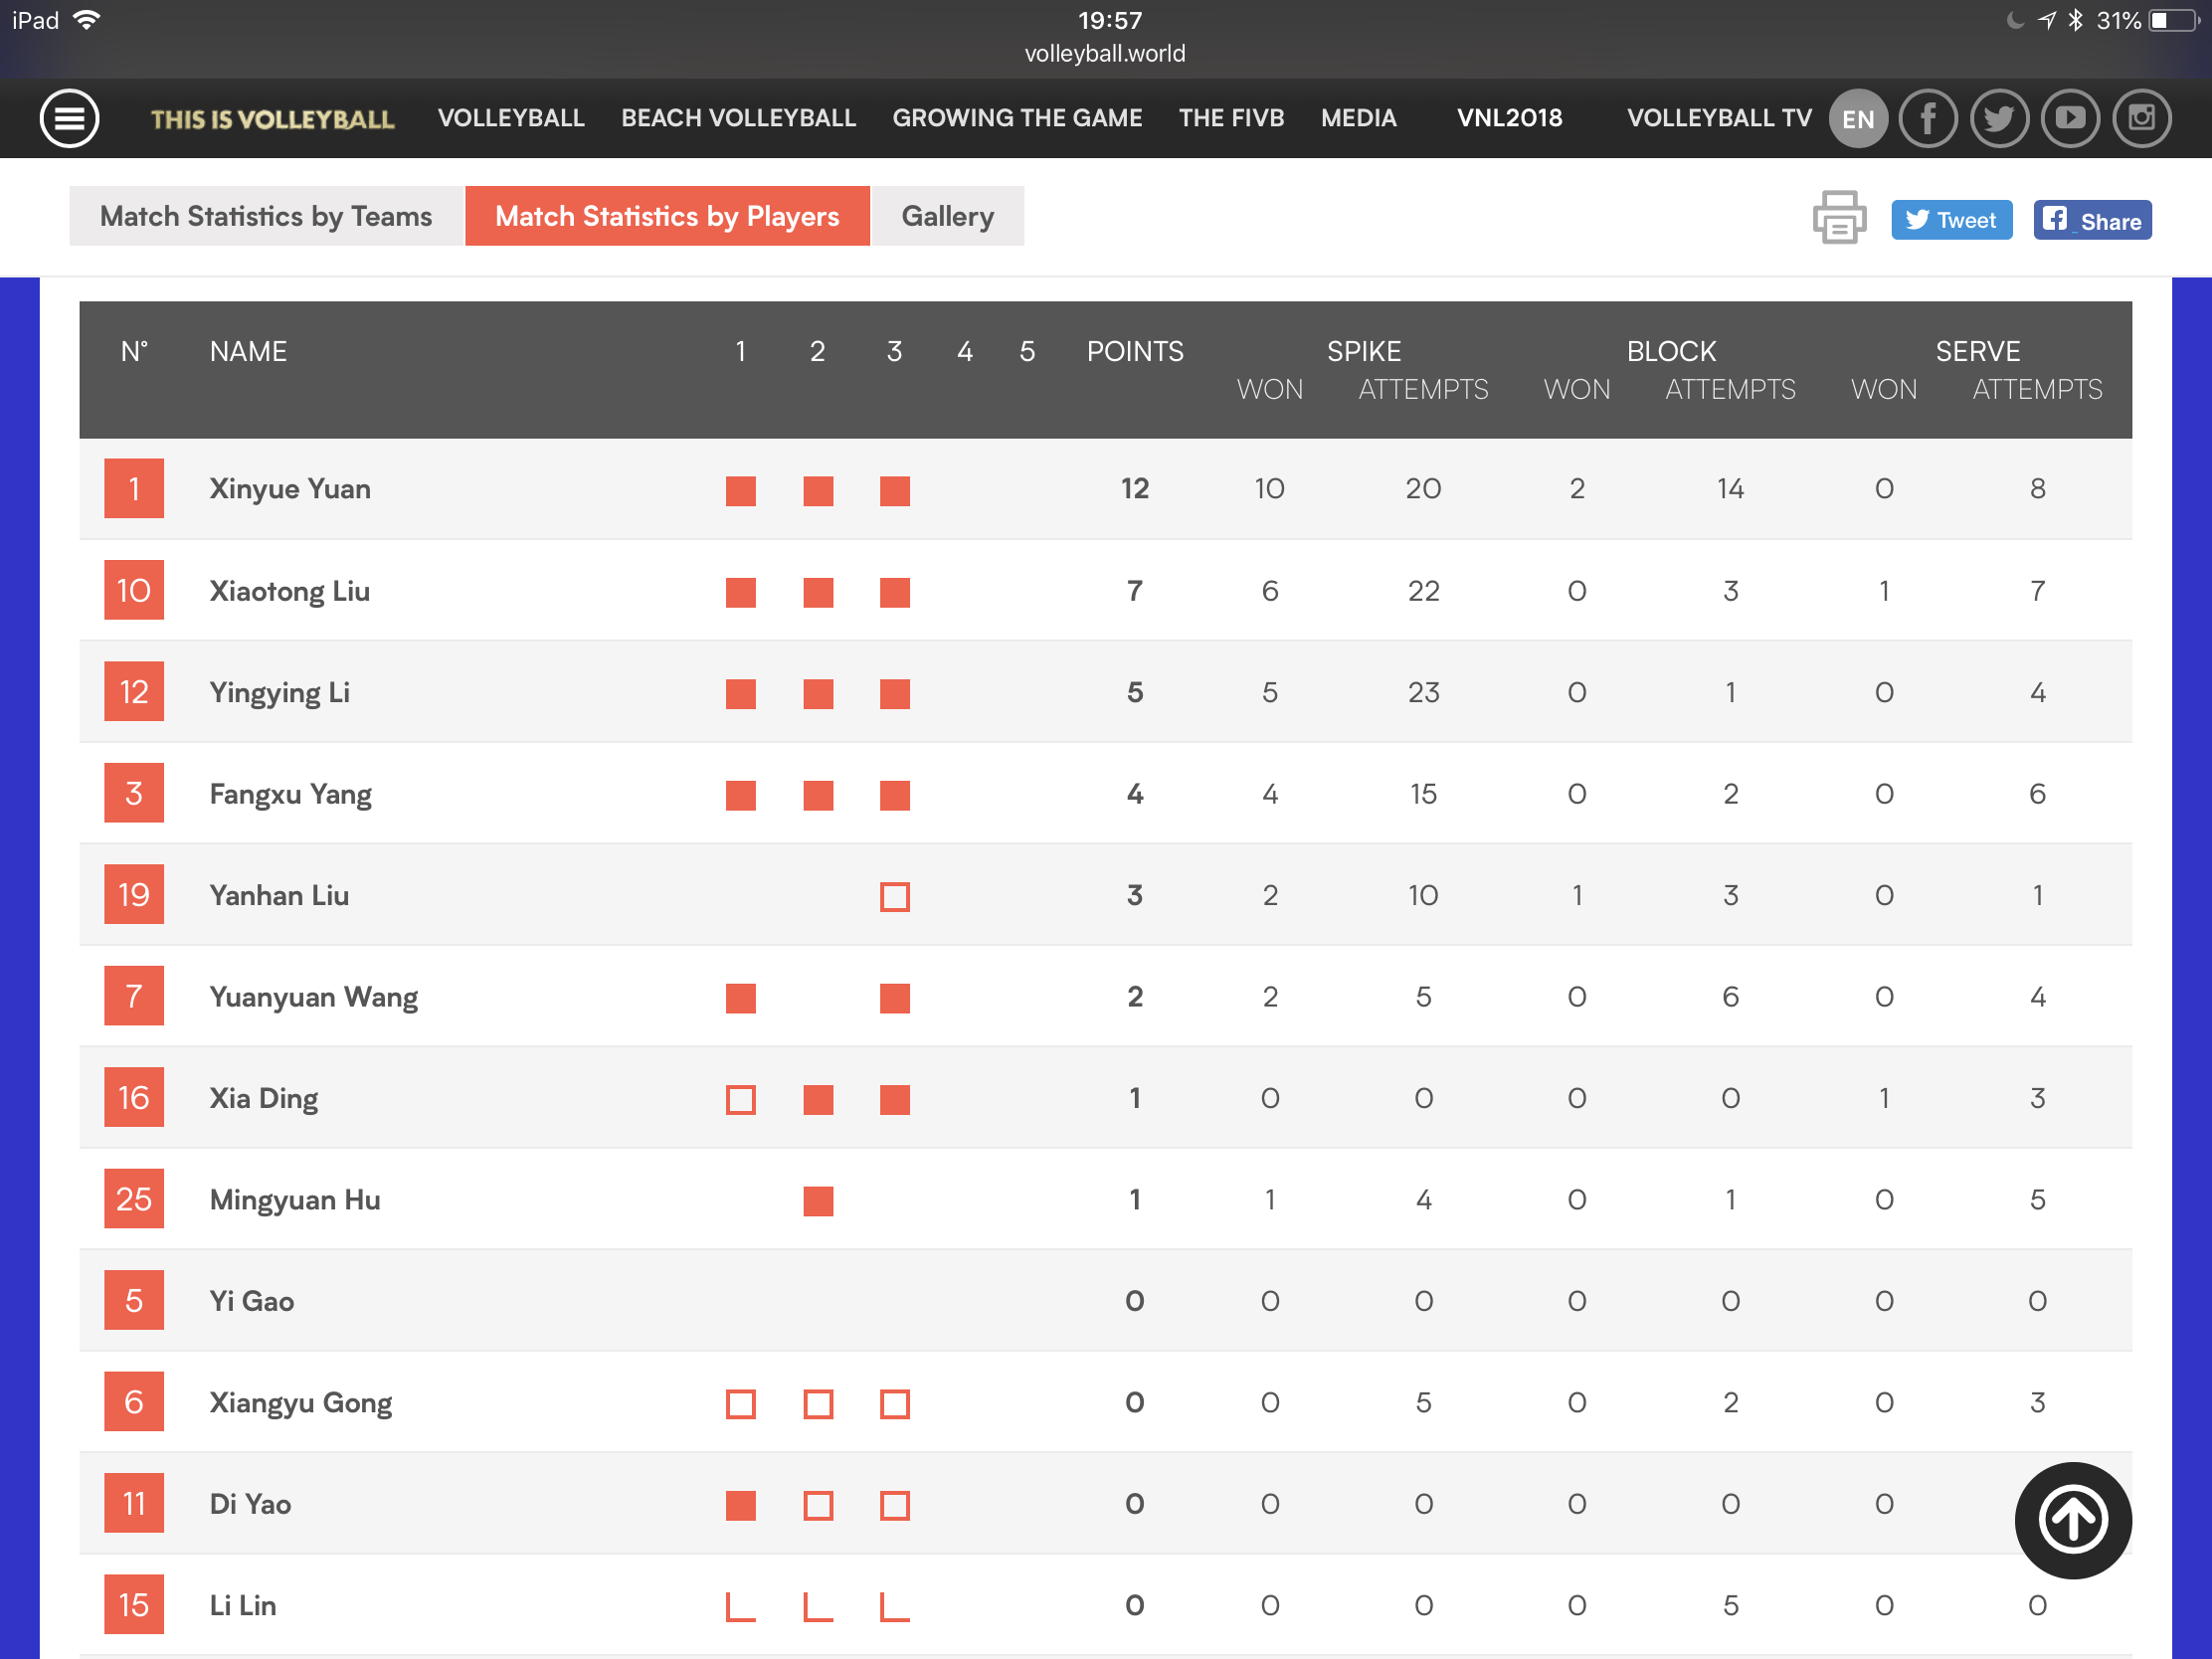Click Yanhan Liu's set 3 substitute marker

click(x=894, y=896)
